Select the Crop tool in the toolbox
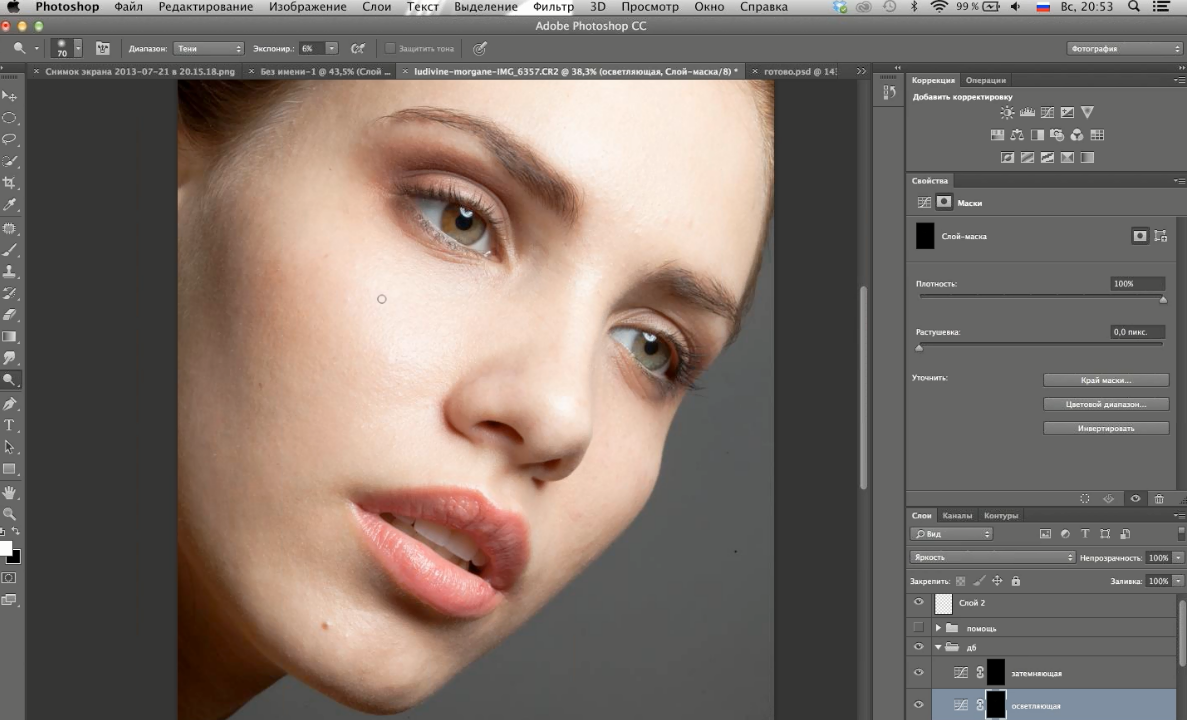The height and width of the screenshot is (720, 1187). click(10, 183)
